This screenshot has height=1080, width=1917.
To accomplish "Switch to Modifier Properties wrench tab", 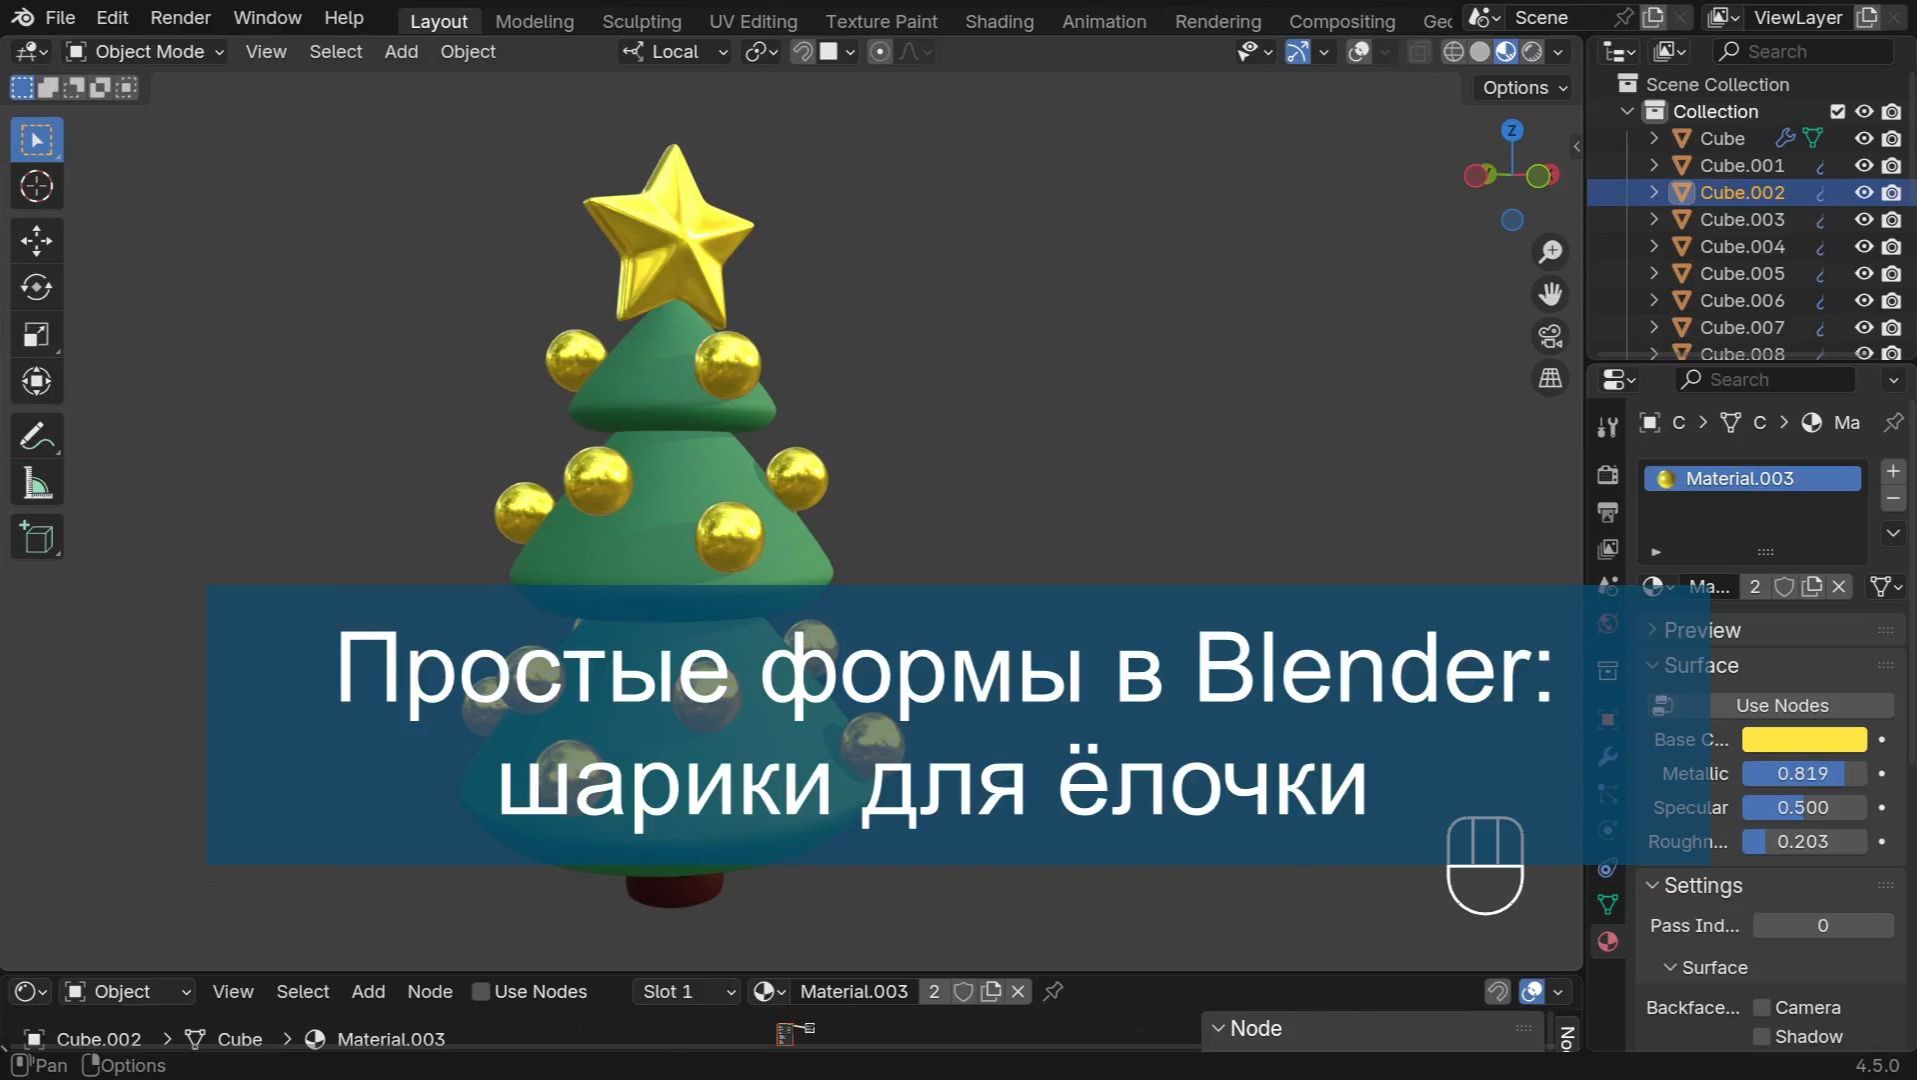I will pos(1607,757).
